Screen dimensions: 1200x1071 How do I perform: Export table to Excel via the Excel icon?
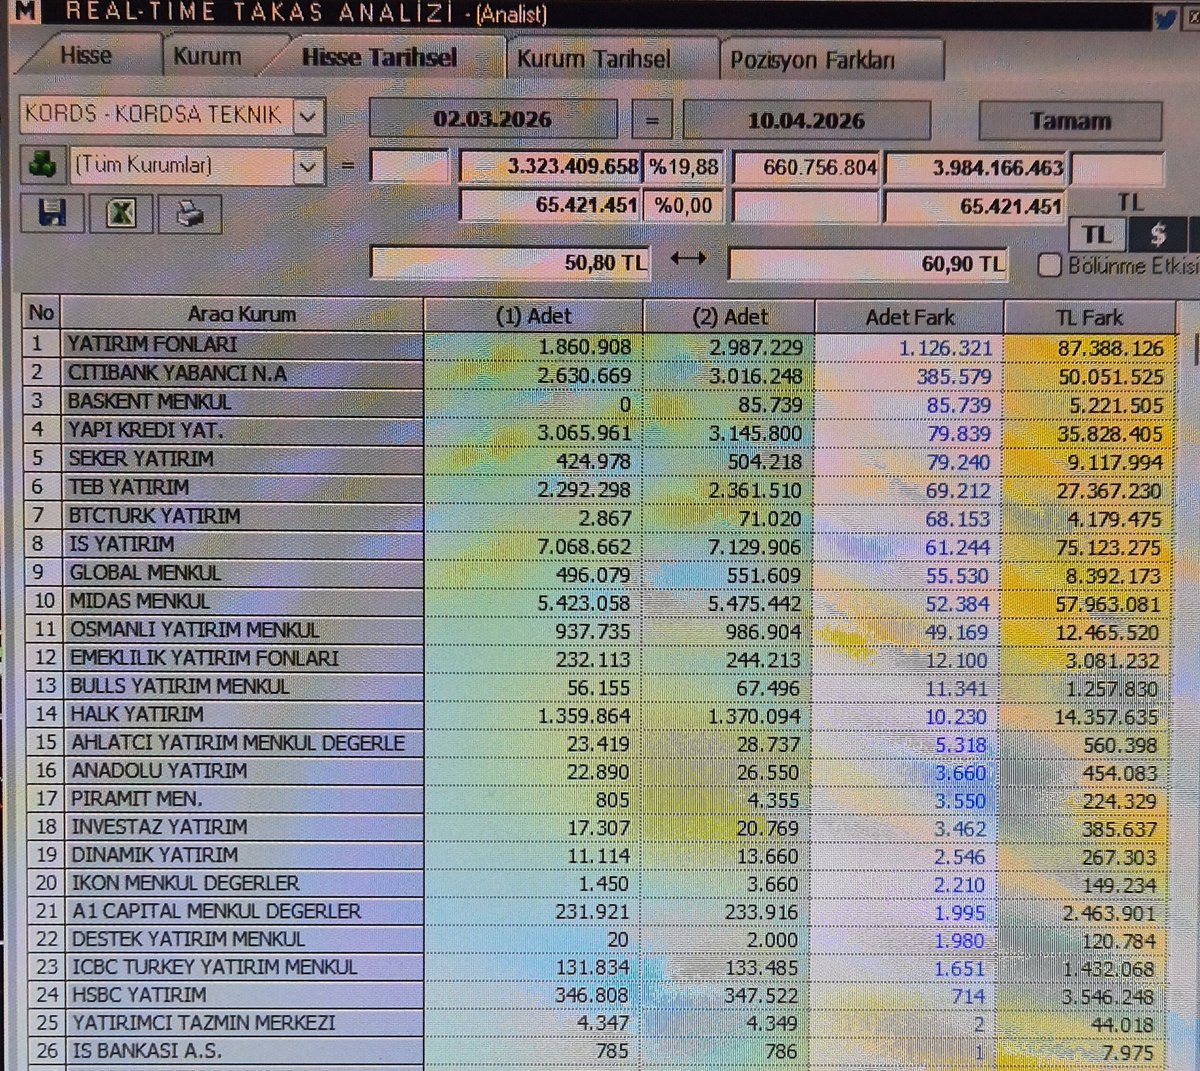119,213
